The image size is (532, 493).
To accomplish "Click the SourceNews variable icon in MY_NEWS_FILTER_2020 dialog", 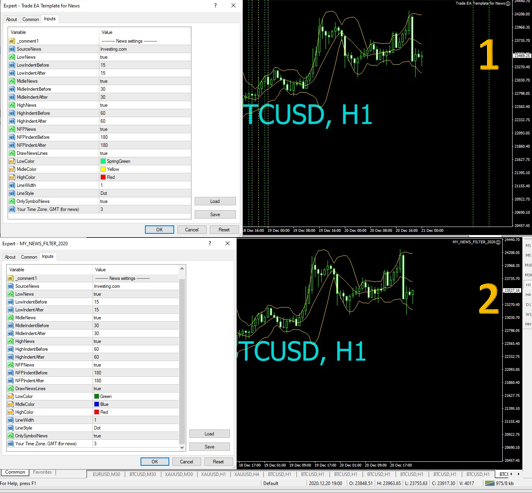I will [11, 286].
